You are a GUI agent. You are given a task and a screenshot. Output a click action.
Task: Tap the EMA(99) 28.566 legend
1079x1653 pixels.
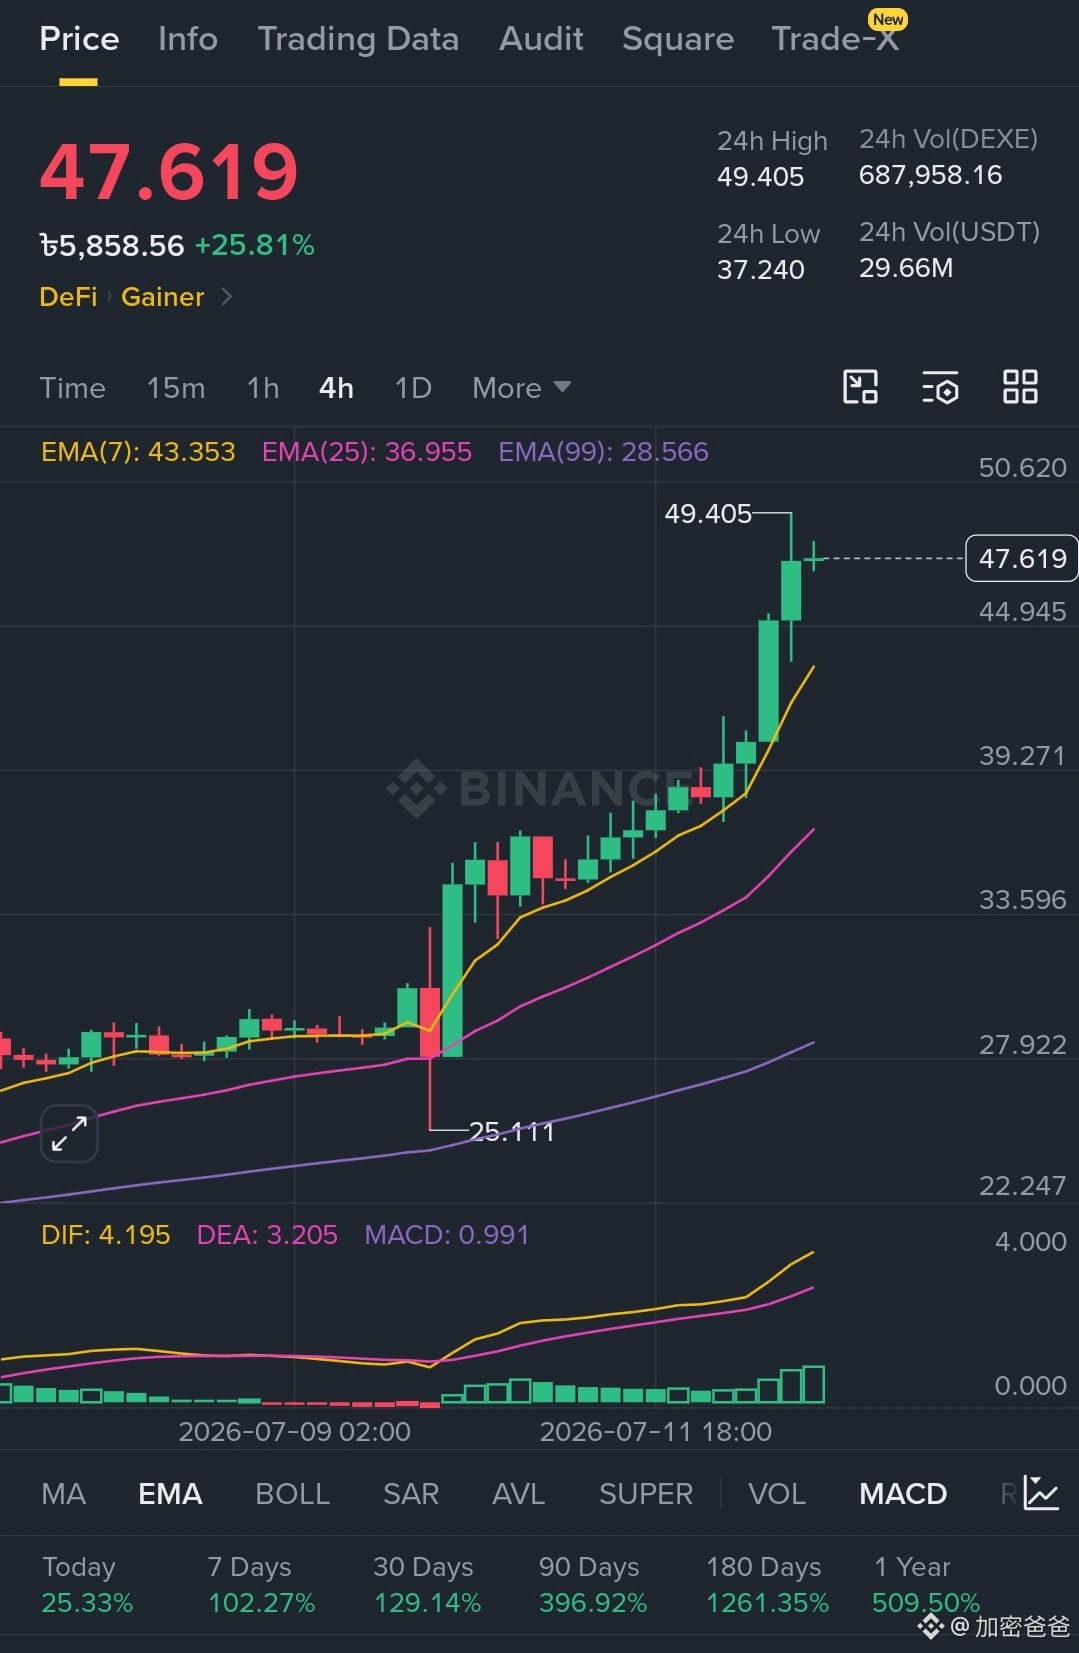(x=603, y=452)
